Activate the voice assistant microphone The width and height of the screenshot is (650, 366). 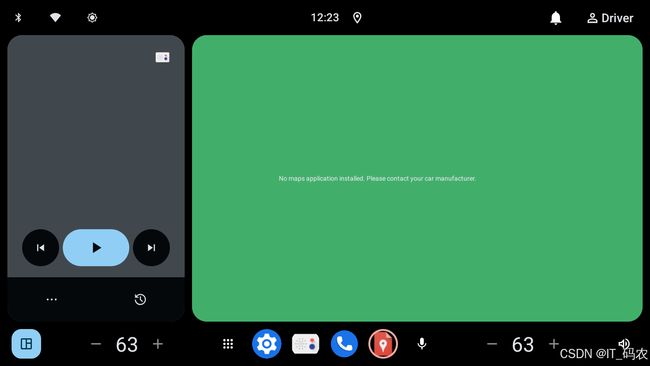tap(422, 344)
